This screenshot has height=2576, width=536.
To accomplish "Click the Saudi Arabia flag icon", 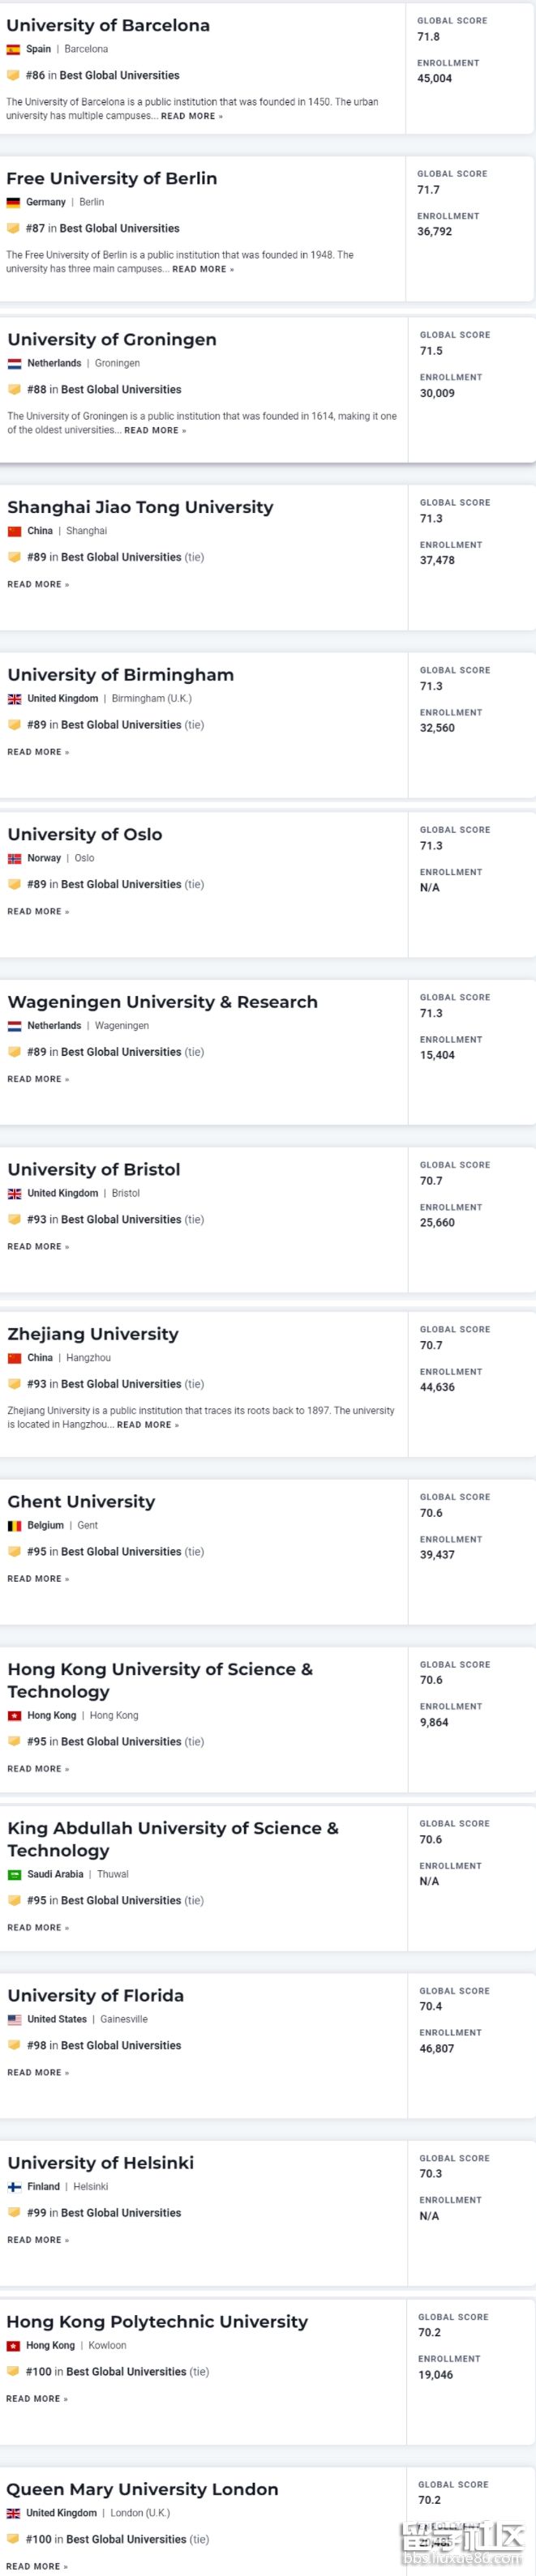I will 14,1874.
